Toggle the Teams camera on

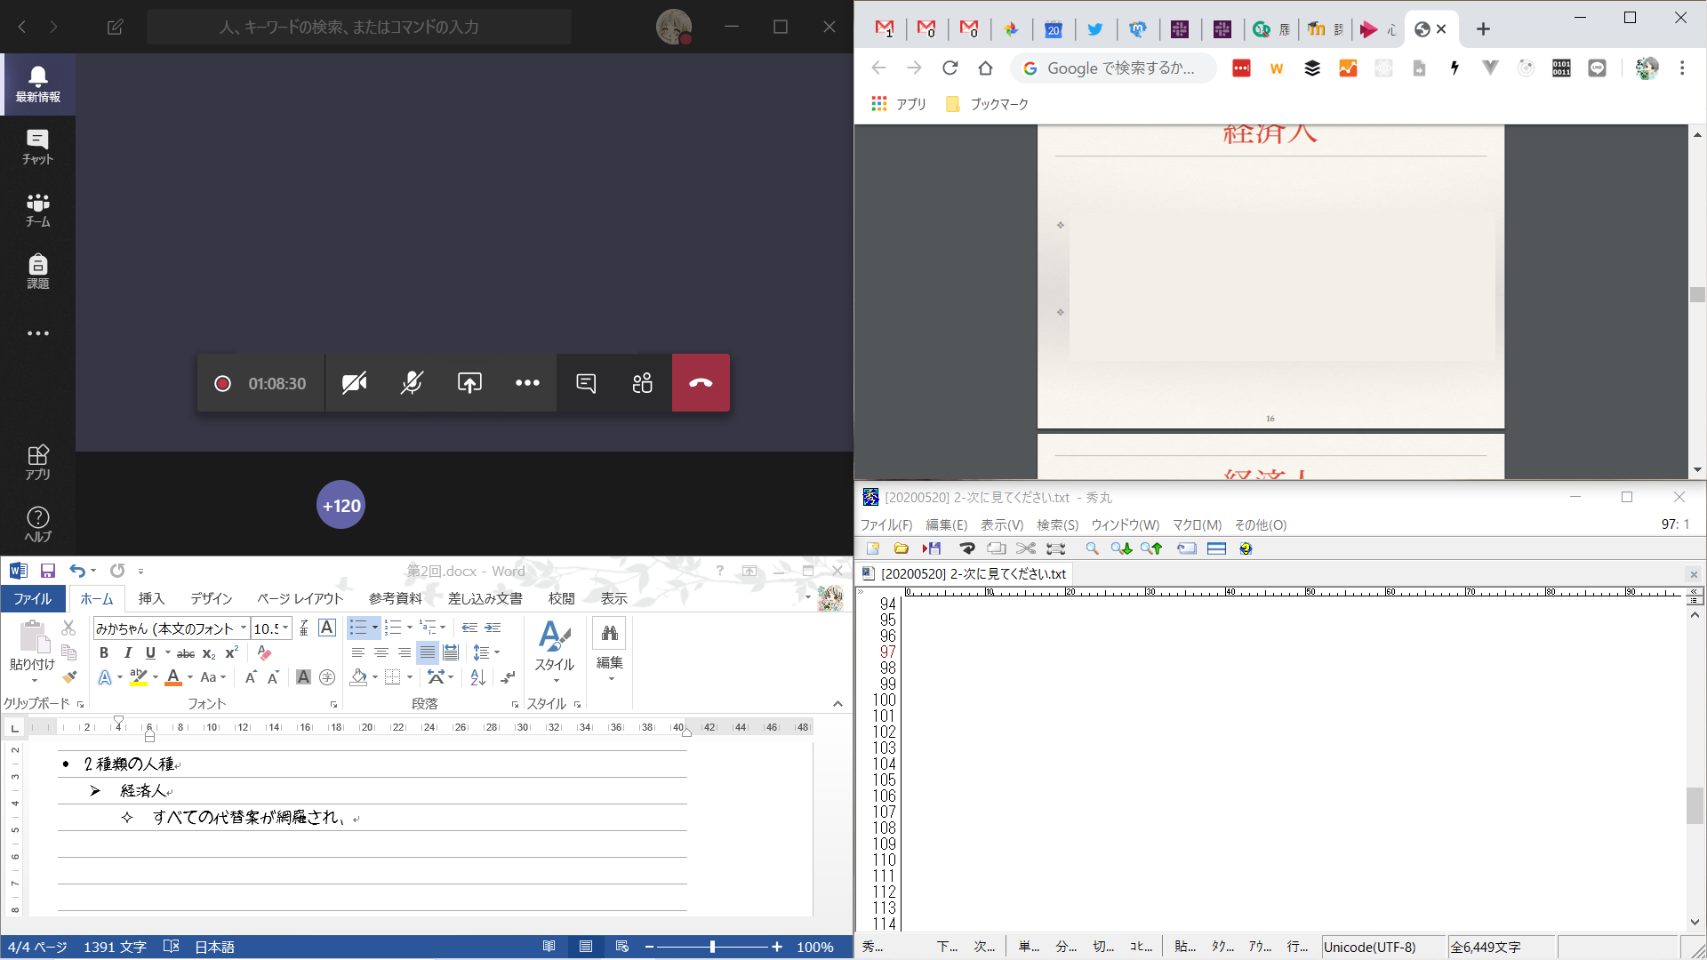(354, 383)
